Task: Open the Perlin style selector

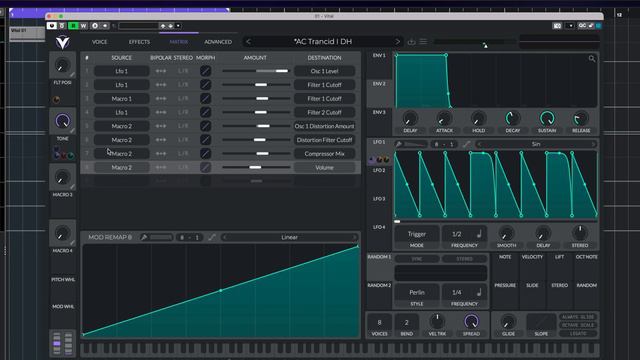Action: [x=417, y=292]
